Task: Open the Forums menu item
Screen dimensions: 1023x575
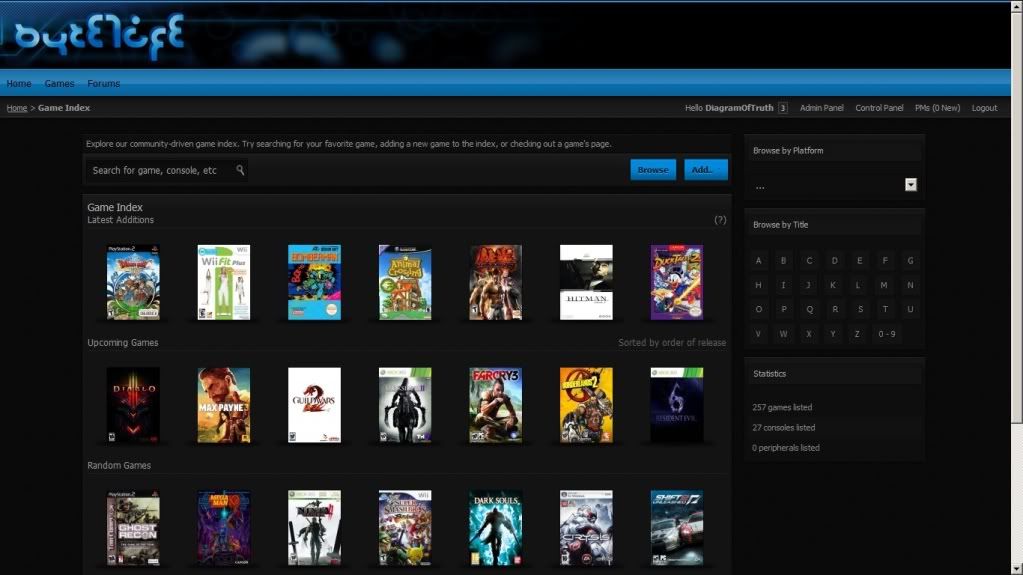Action: point(104,84)
